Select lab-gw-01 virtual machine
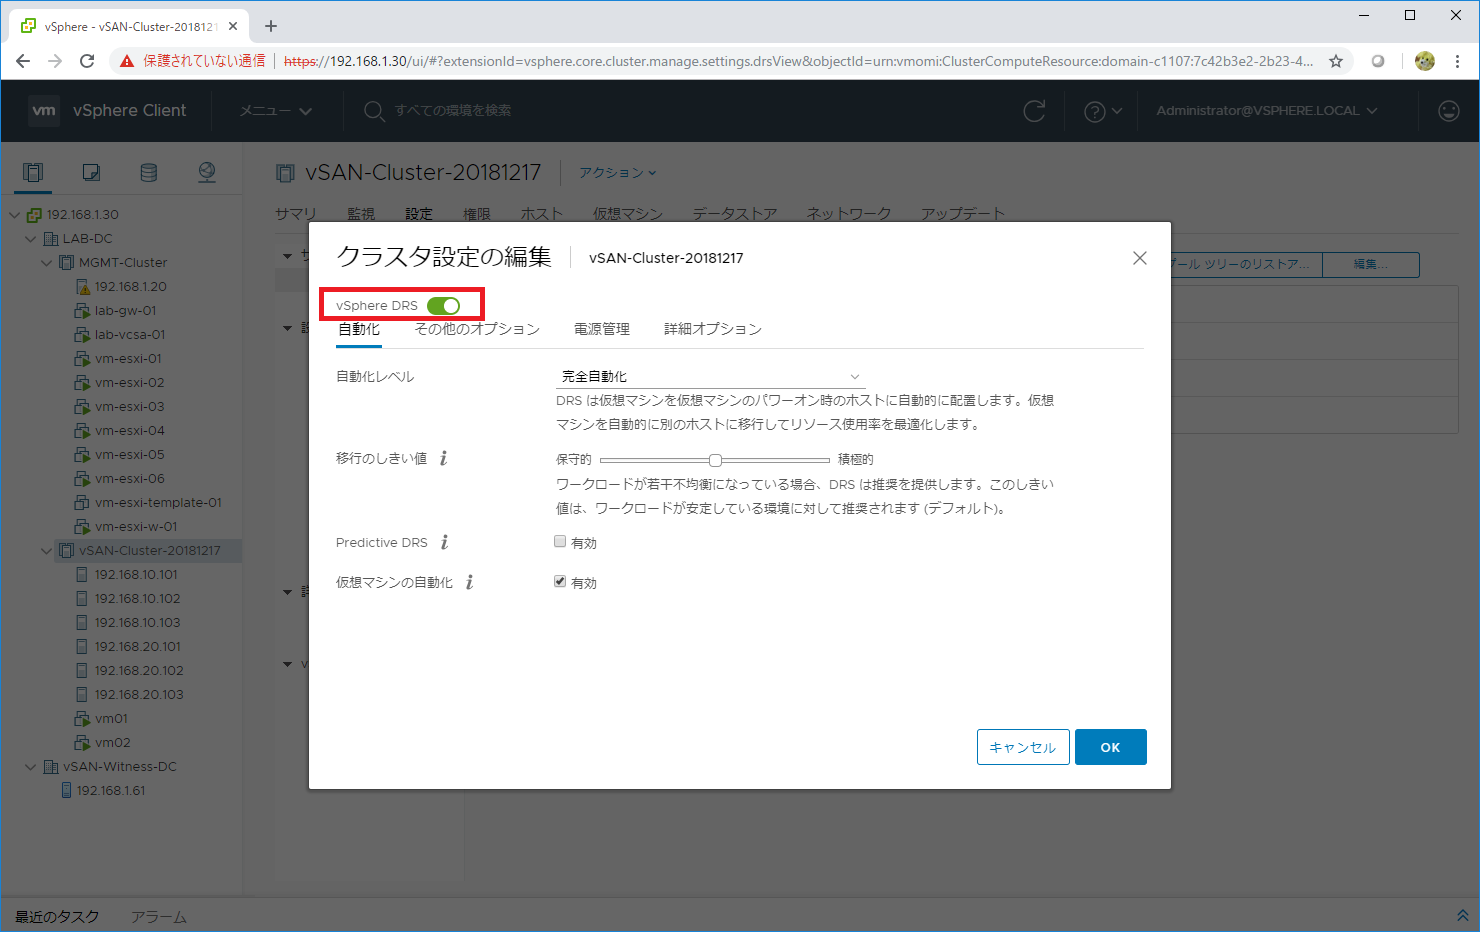The width and height of the screenshot is (1480, 932). coord(125,311)
